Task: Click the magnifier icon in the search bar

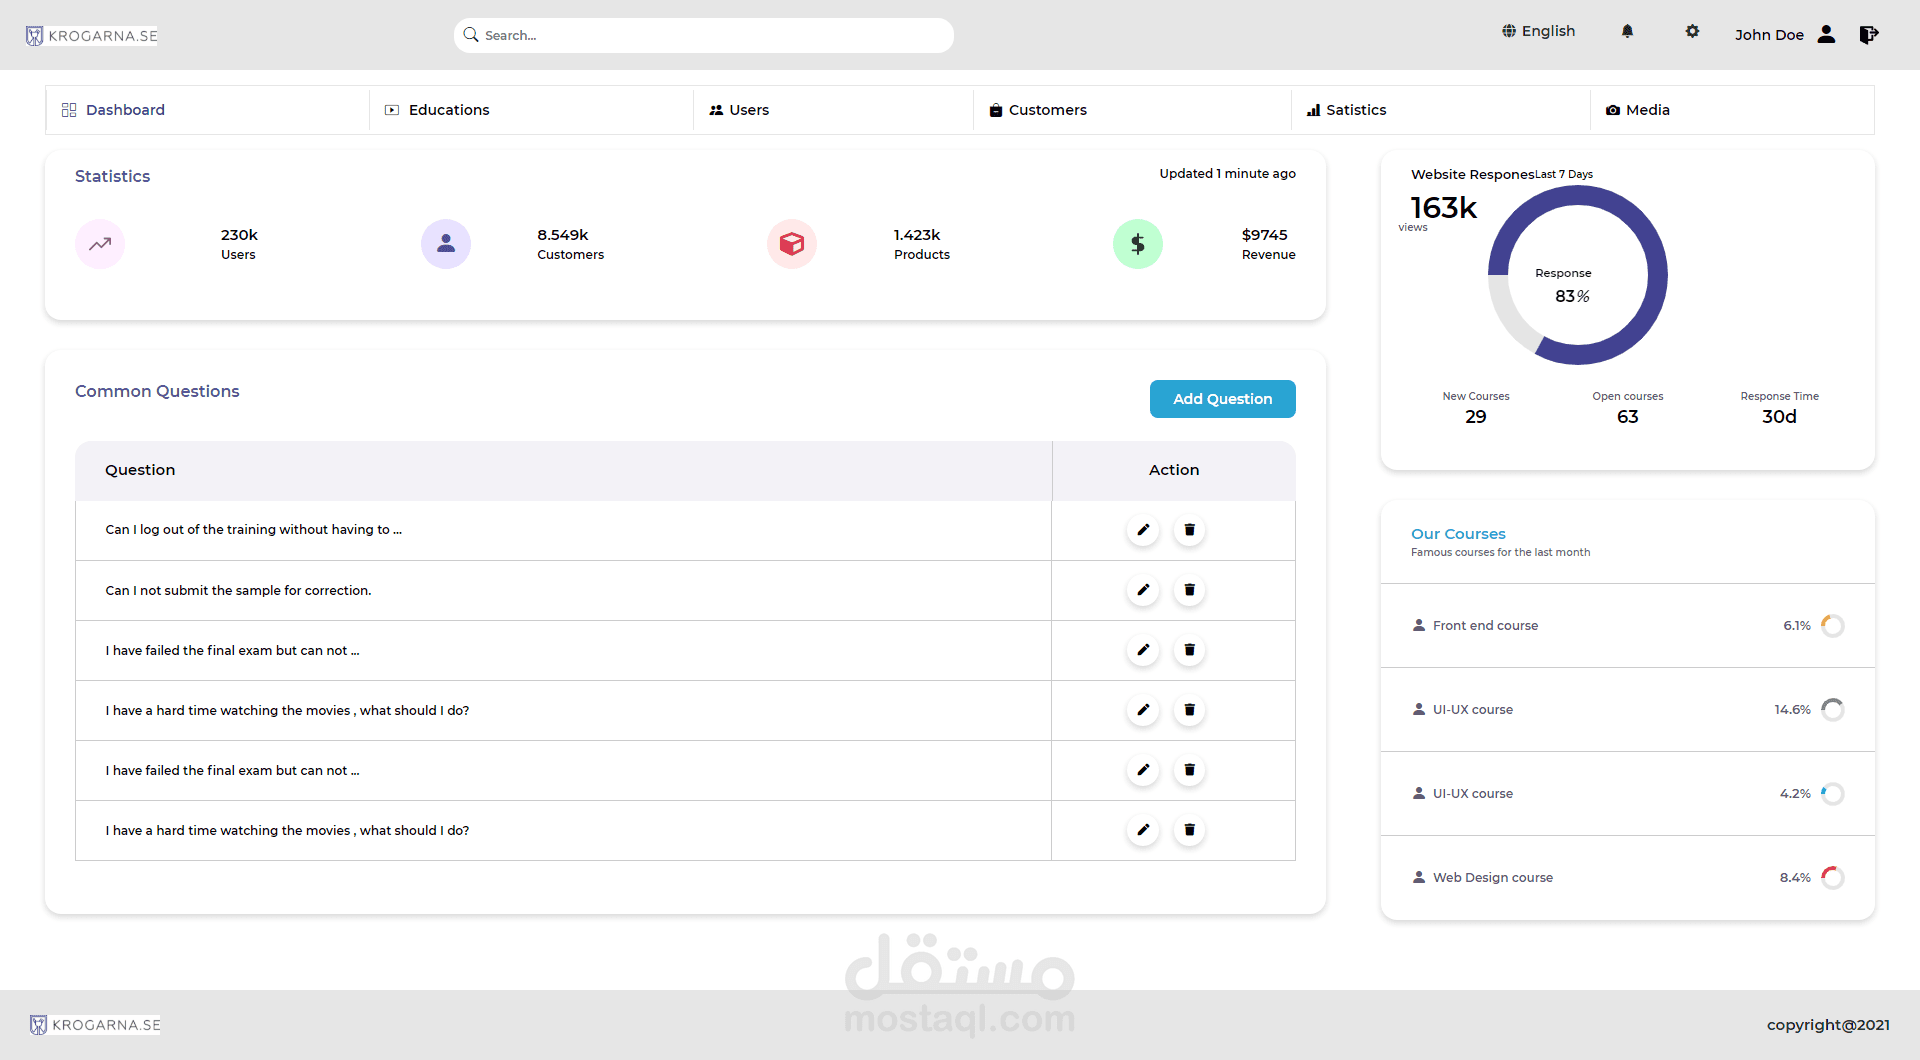Action: 471,35
